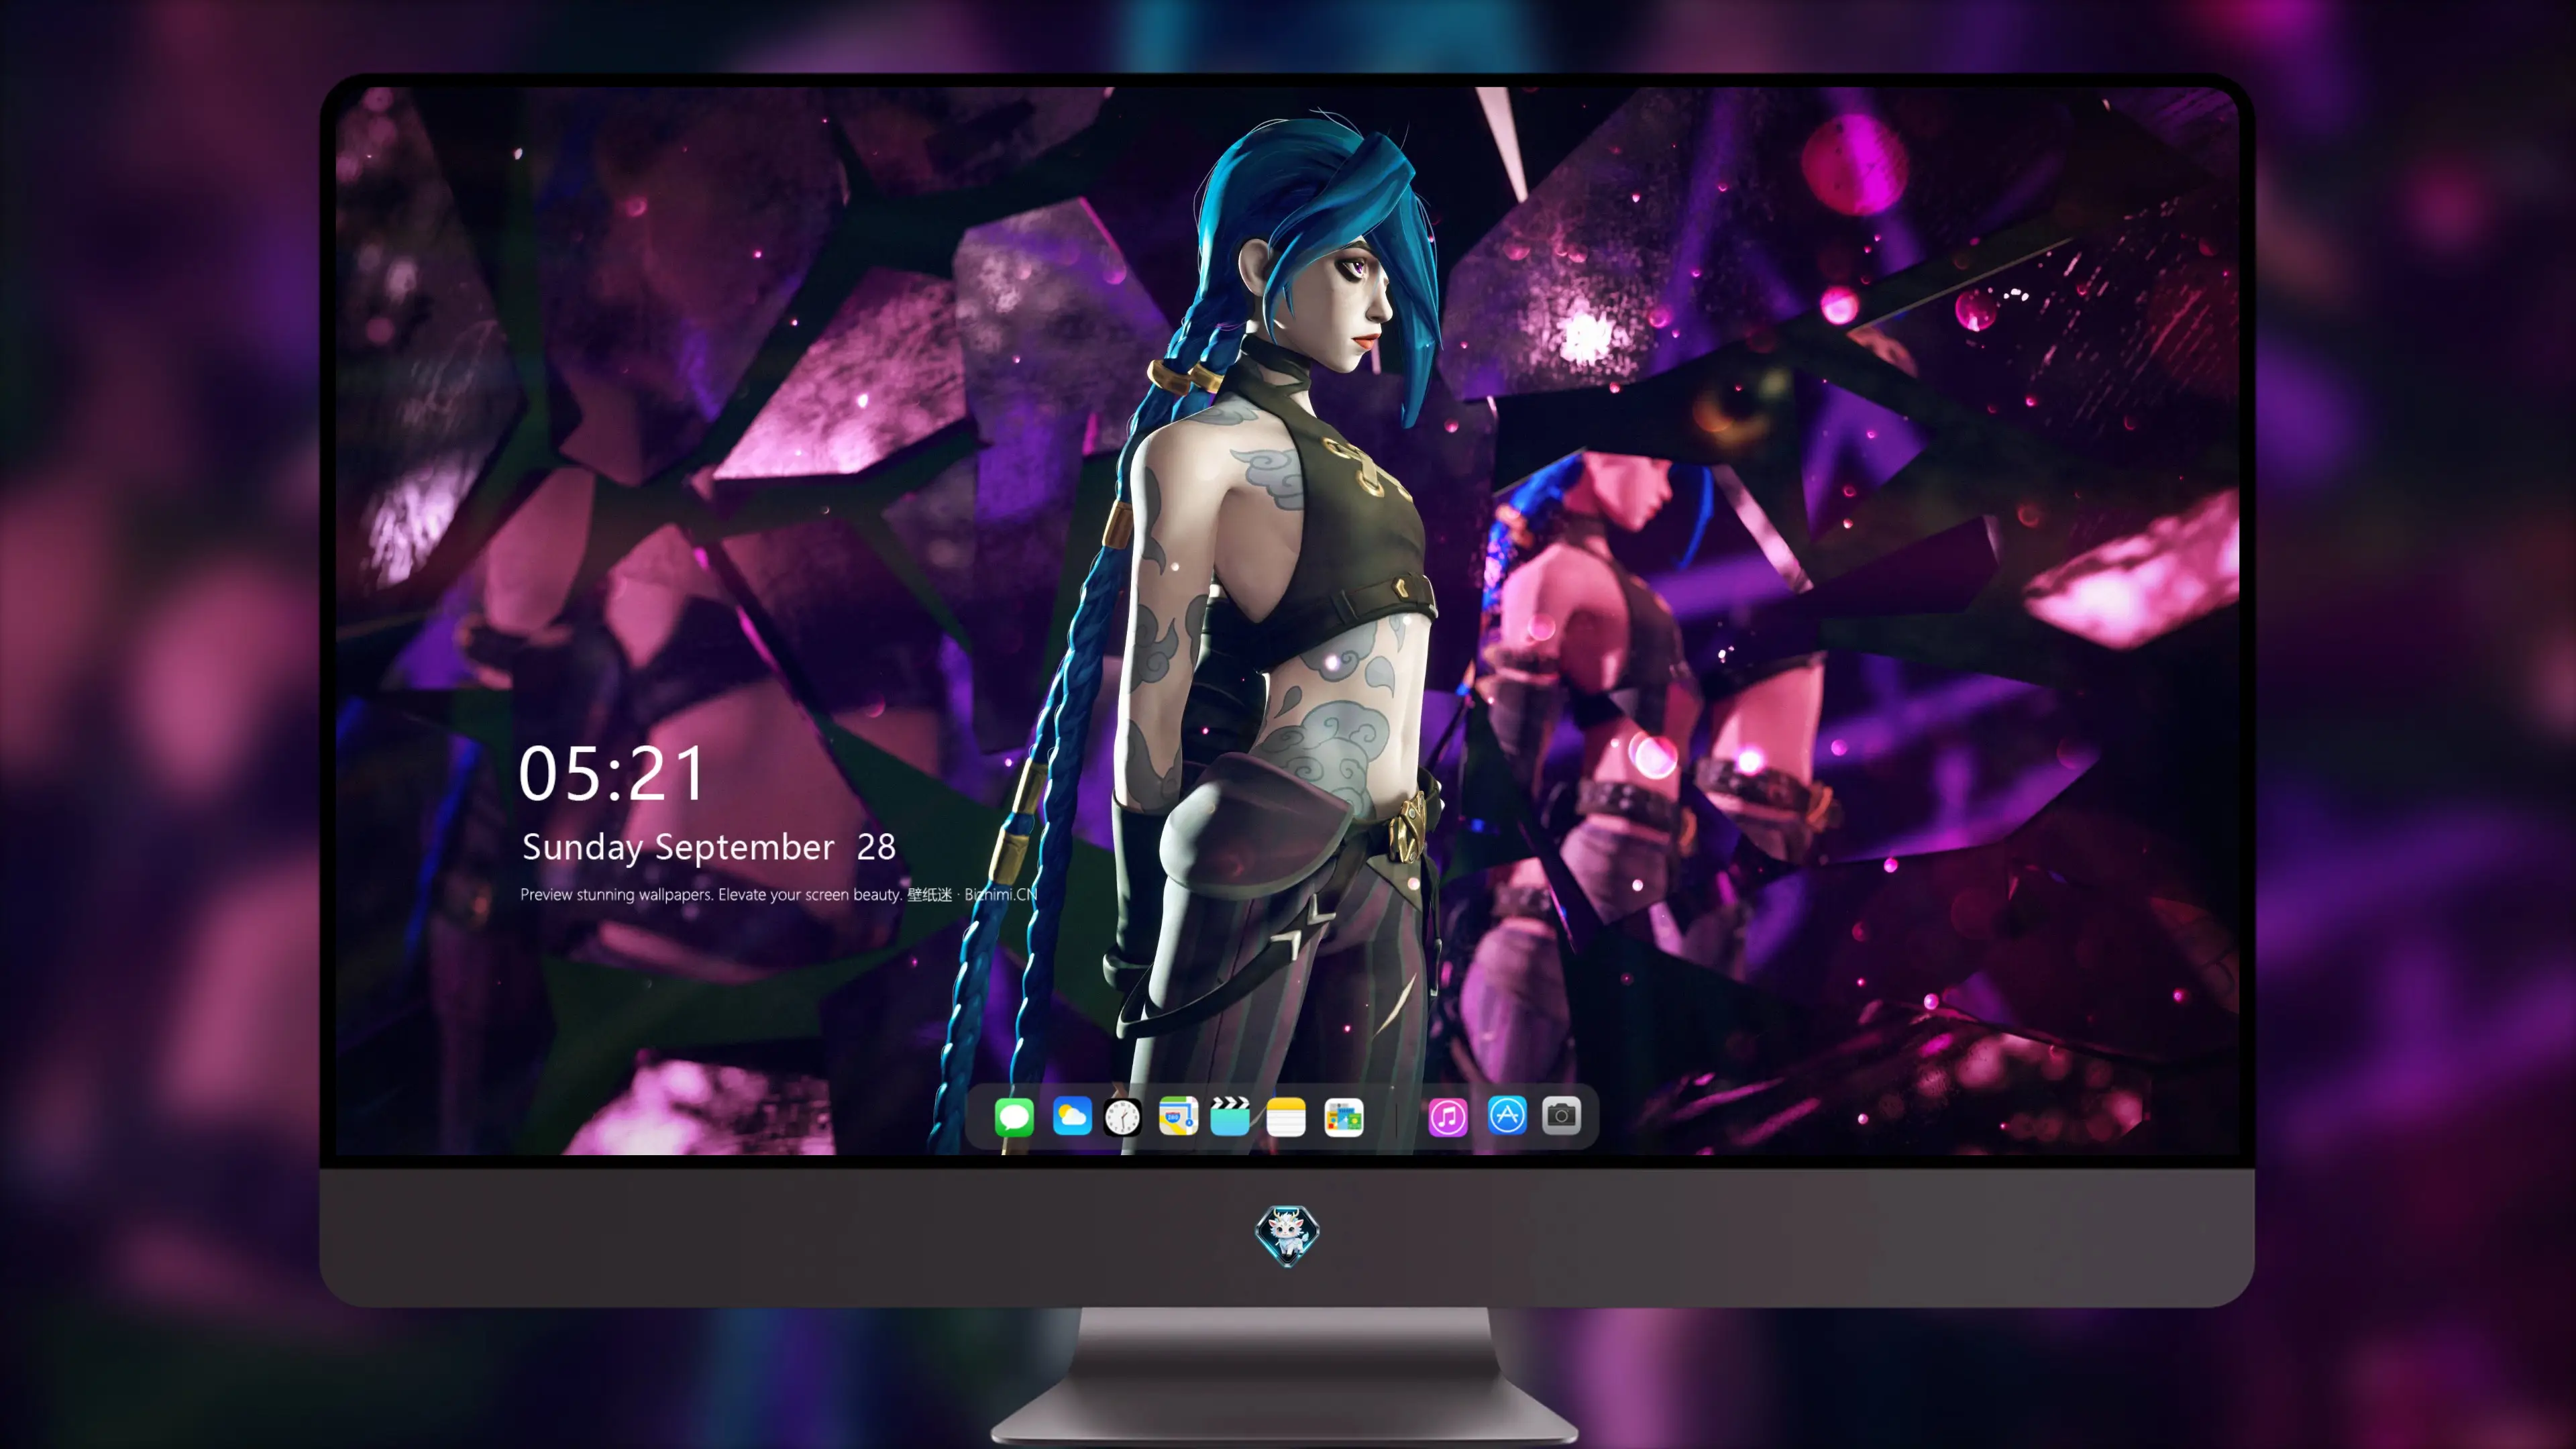
Task: Open the yellow Notes app
Action: (x=1286, y=1116)
